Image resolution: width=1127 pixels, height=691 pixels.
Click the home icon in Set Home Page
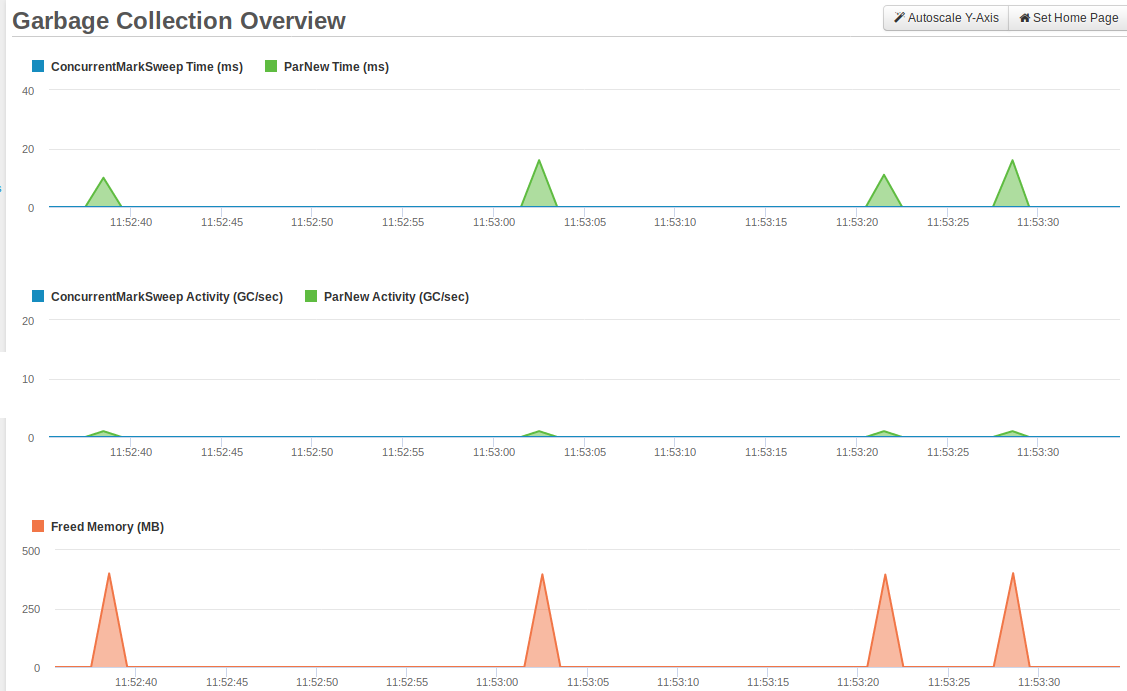tap(1025, 17)
